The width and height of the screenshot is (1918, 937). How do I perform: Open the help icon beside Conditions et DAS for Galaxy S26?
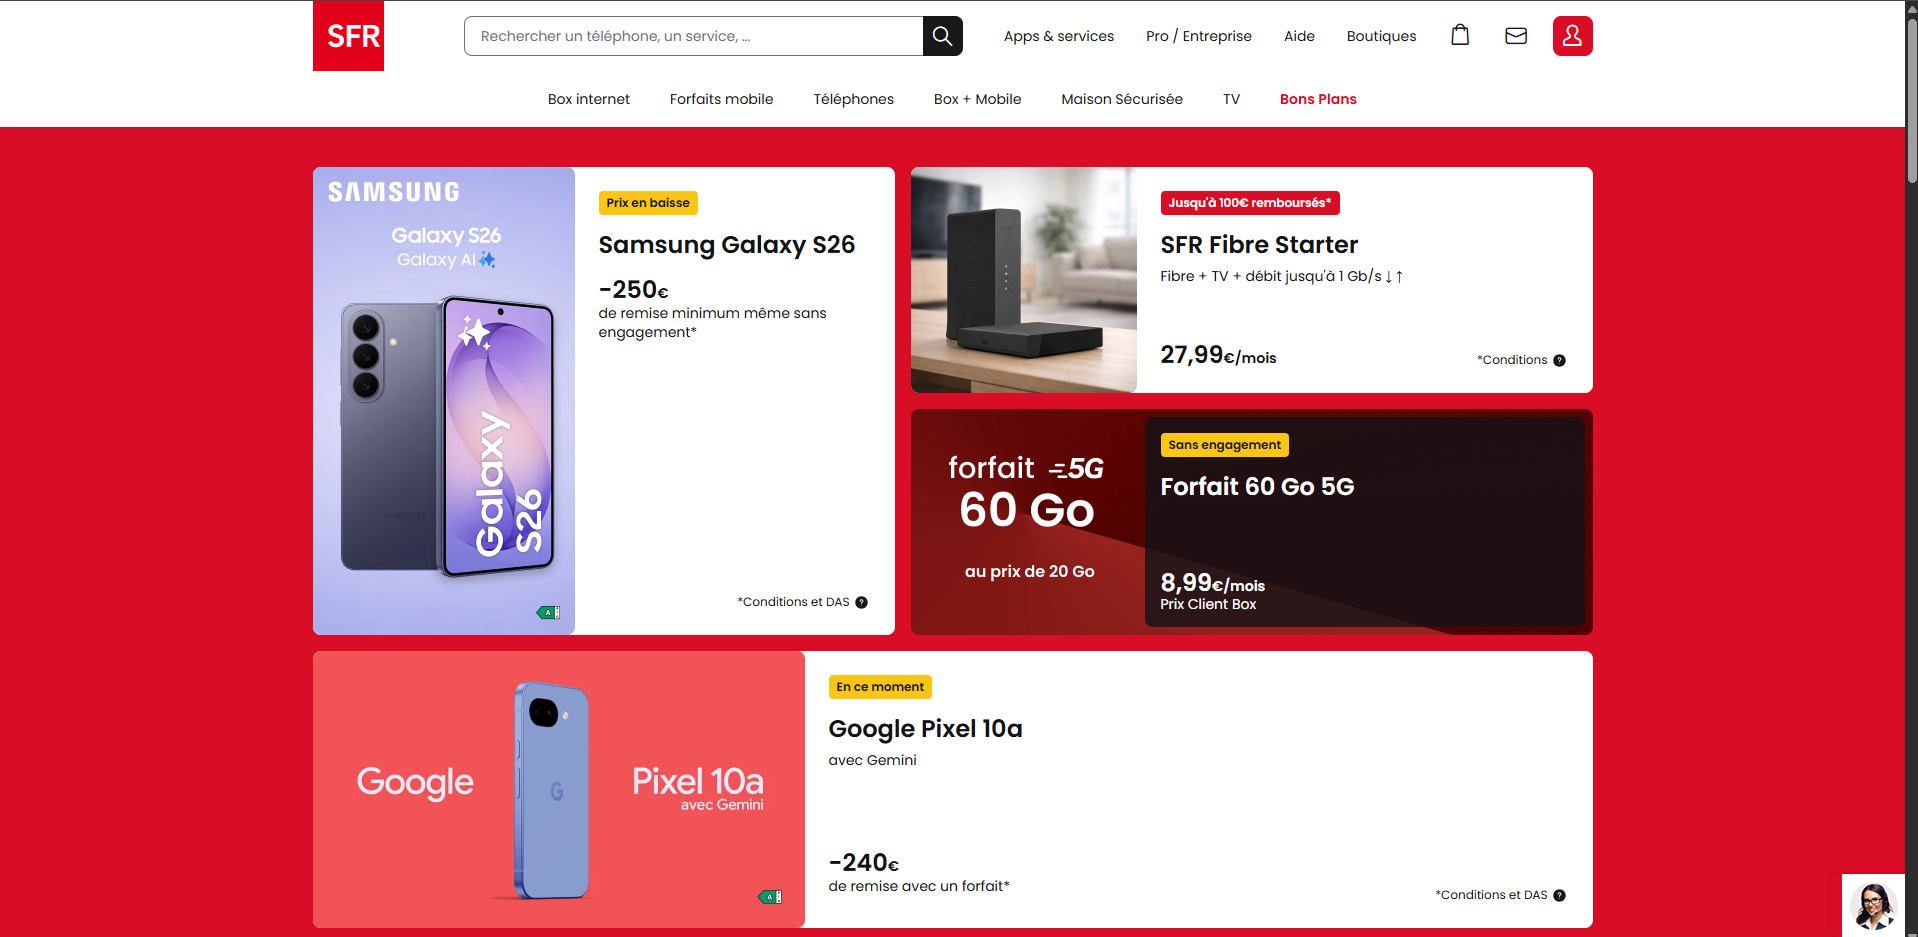click(861, 601)
